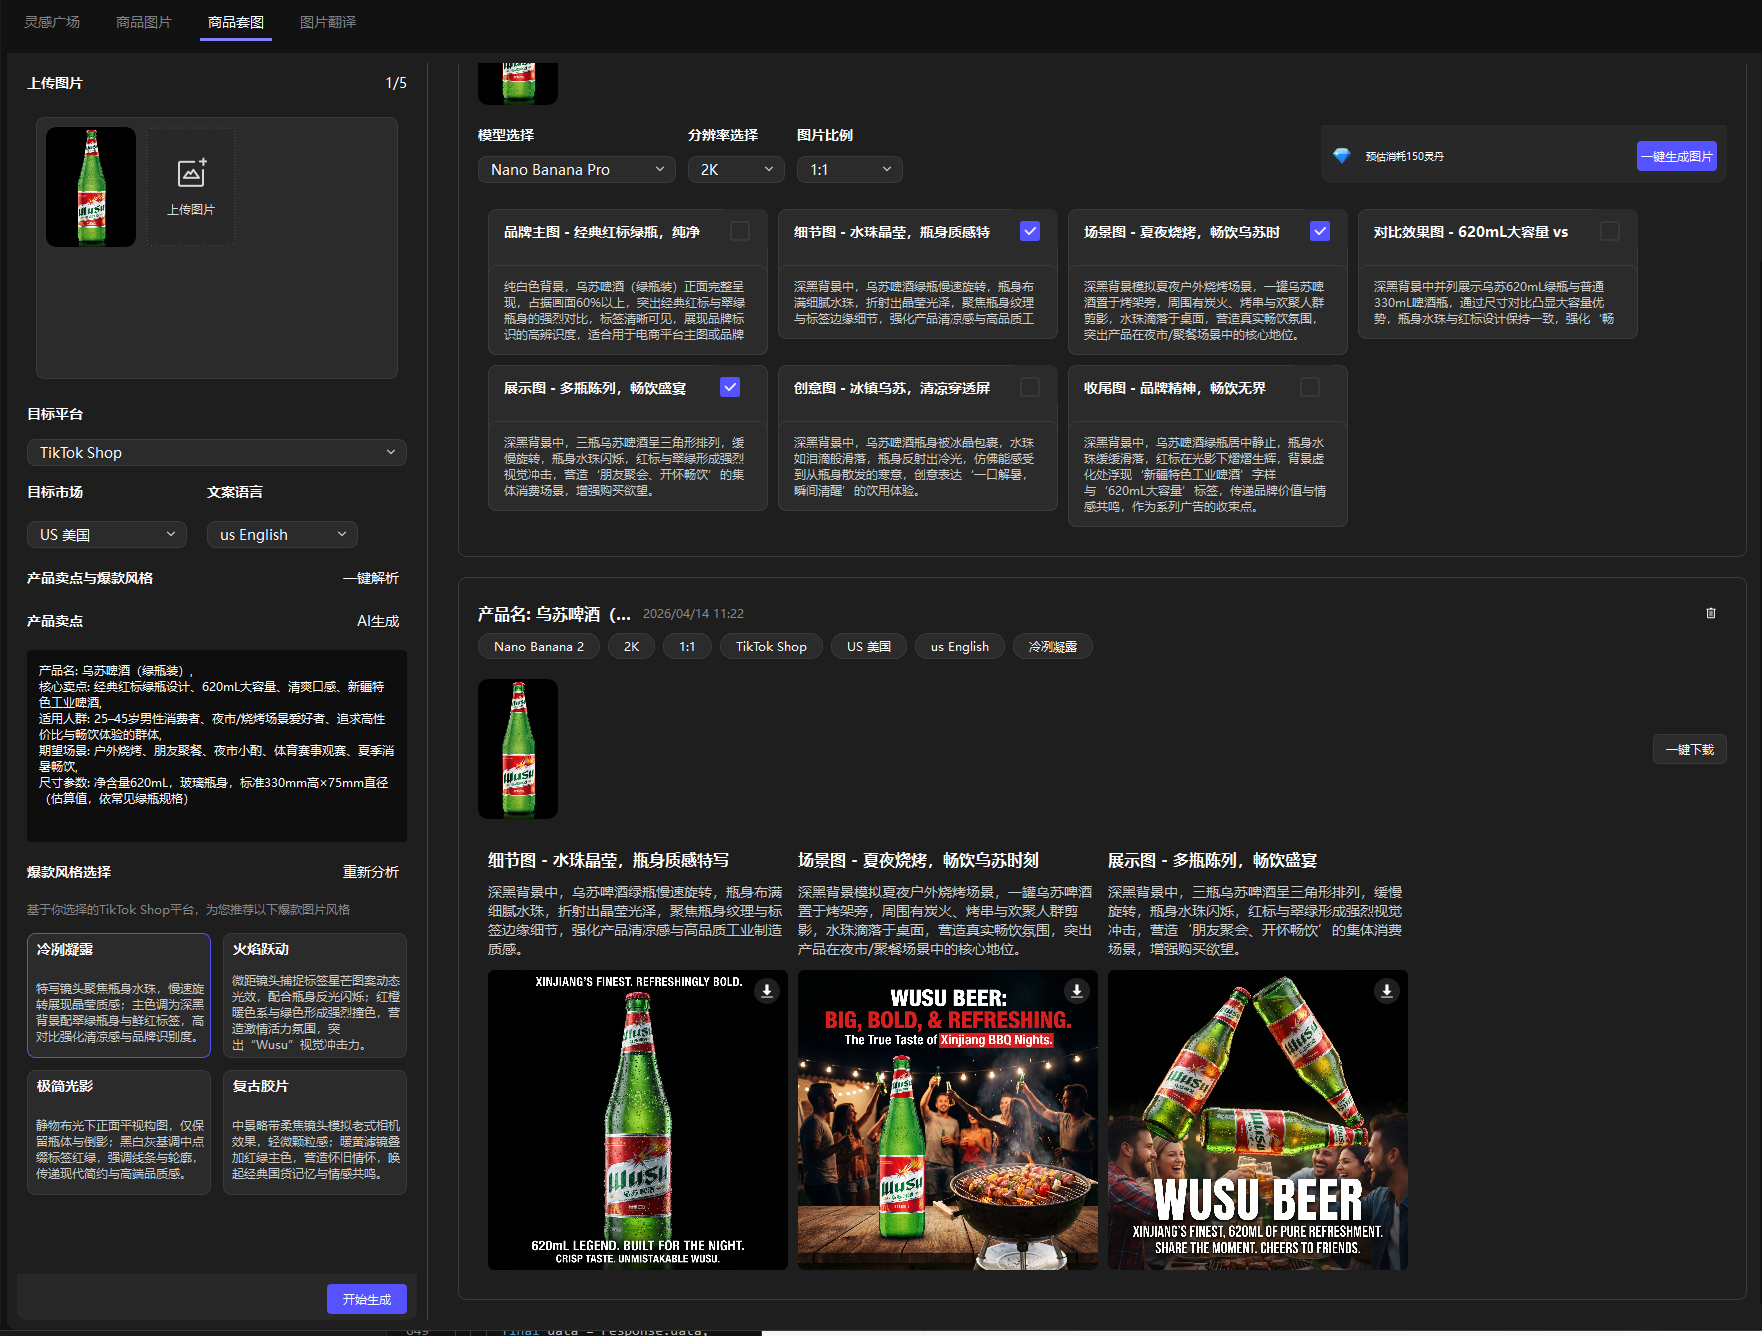Open the us English language dropdown
The width and height of the screenshot is (1762, 1336).
coord(282,535)
